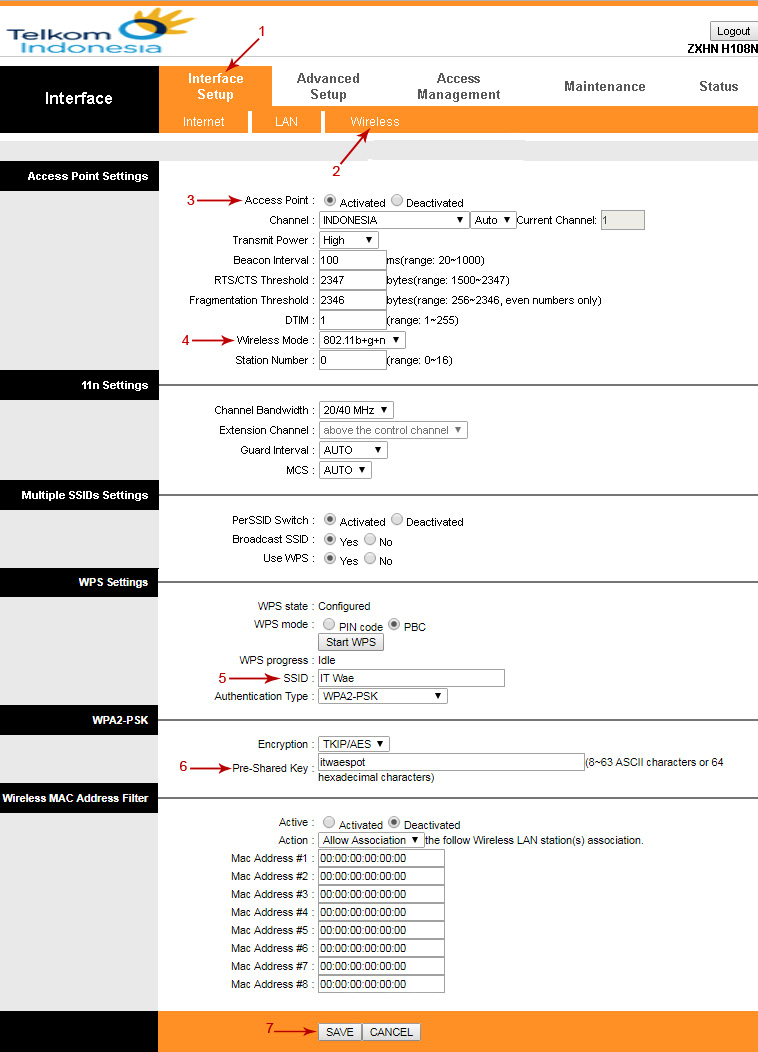758x1052 pixels.
Task: Click the Mac Address #4 field
Action: tap(381, 912)
